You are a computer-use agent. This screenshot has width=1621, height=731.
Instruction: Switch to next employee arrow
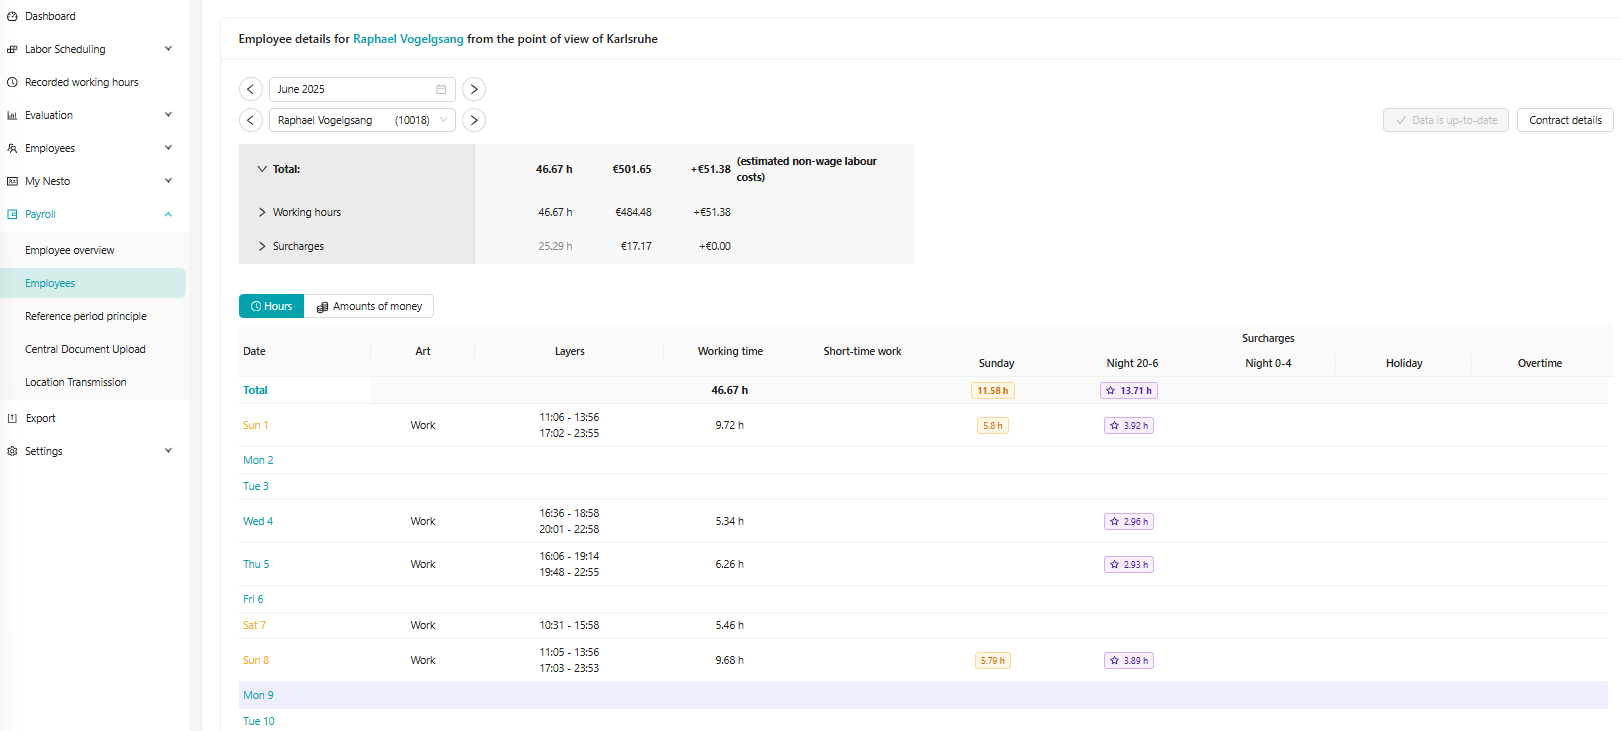click(474, 120)
